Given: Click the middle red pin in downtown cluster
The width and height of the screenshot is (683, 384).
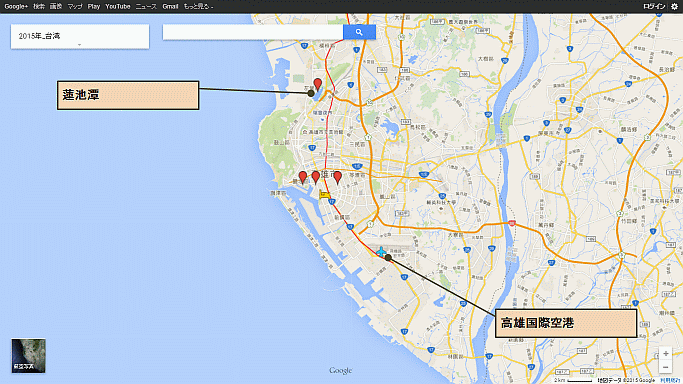Looking at the screenshot, I should click(316, 177).
